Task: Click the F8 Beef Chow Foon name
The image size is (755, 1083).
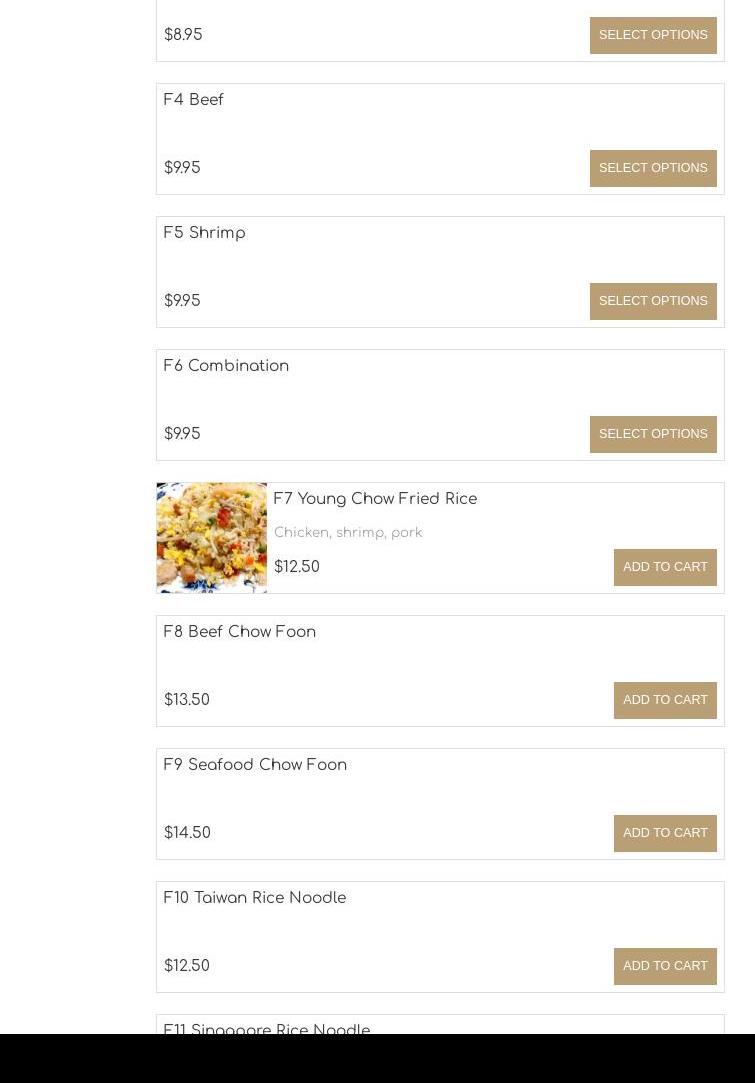Action: coord(240,632)
